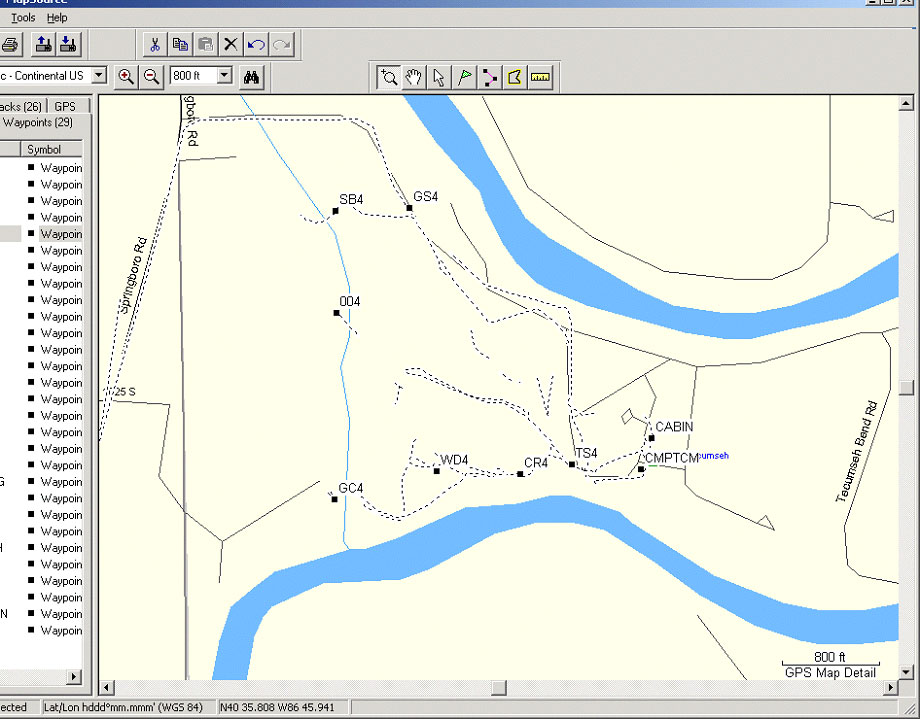Open the Continental US map product dropdown
This screenshot has height=719, width=920.
click(99, 76)
